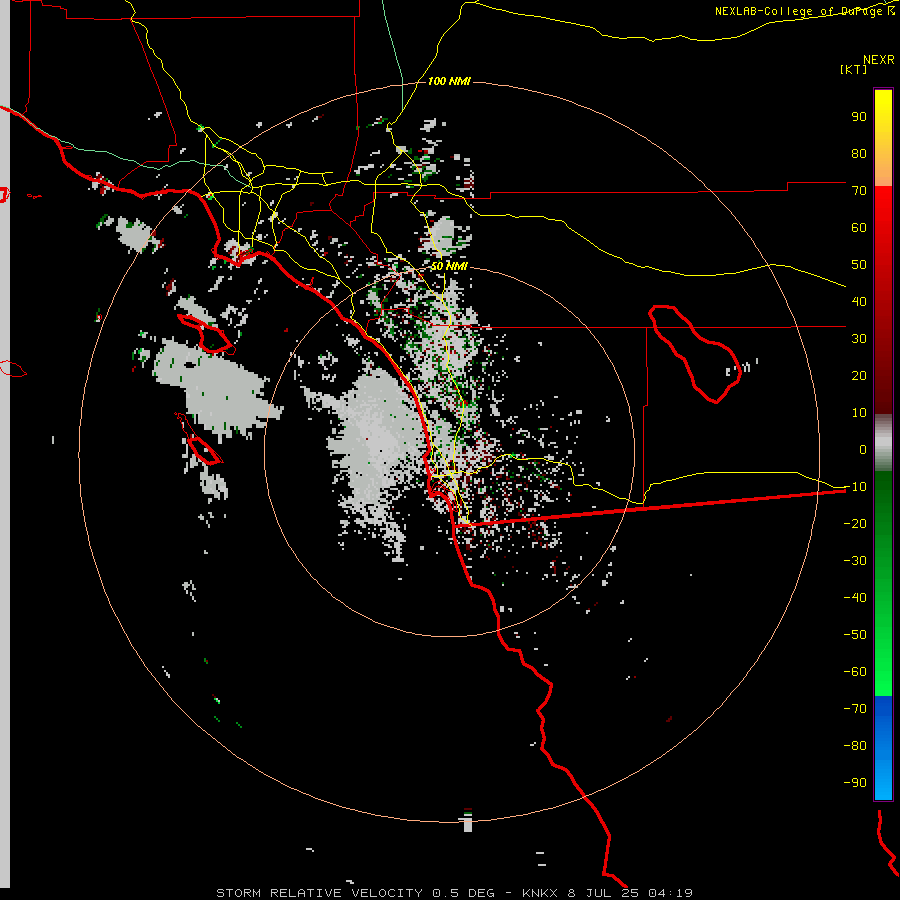Click the 8 JUL 25 date in caption
Image resolution: width=900 pixels, height=900 pixels.
(x=603, y=893)
